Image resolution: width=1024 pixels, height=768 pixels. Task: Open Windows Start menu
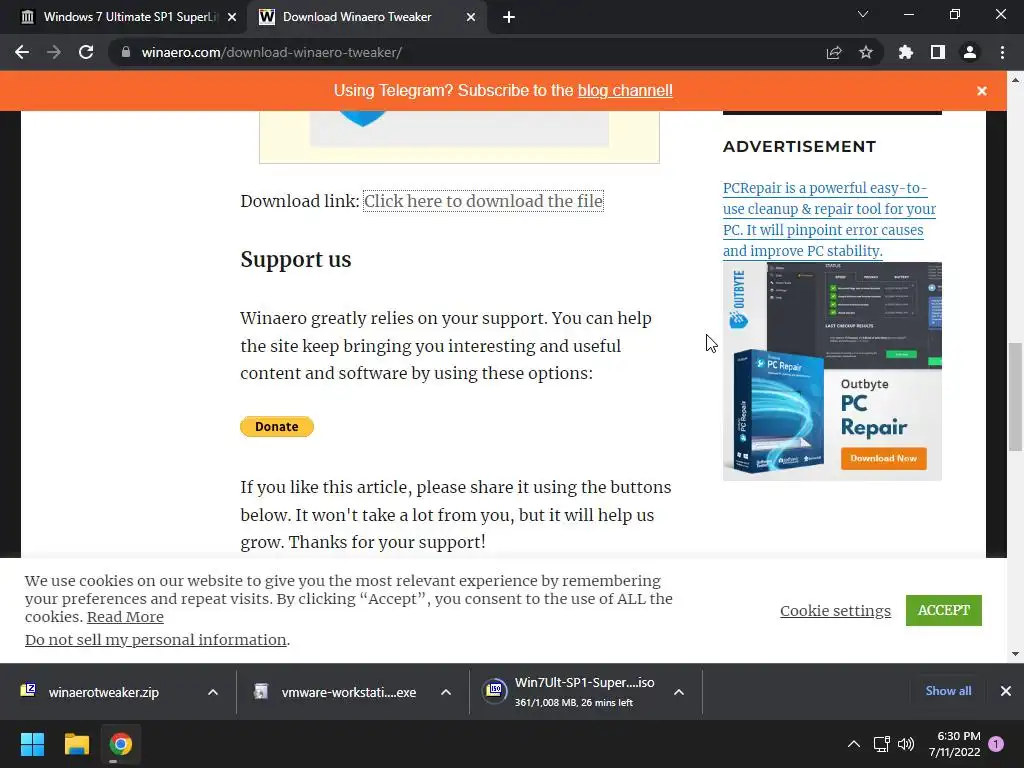click(x=32, y=744)
